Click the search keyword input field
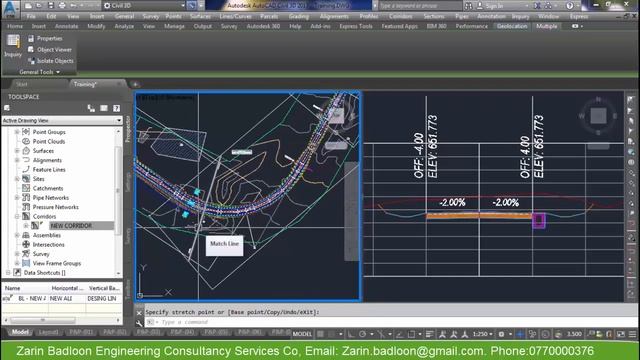 [x=420, y=6]
